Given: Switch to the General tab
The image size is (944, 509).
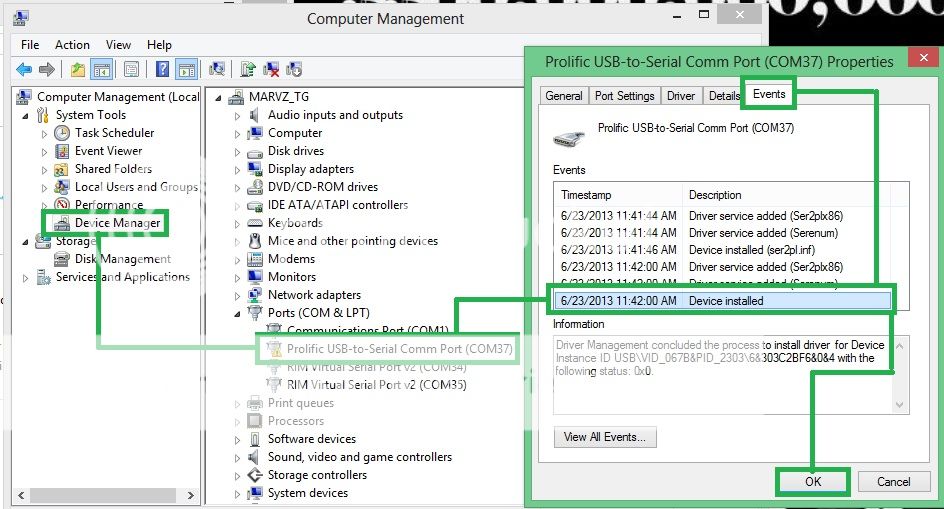Looking at the screenshot, I should pyautogui.click(x=564, y=96).
